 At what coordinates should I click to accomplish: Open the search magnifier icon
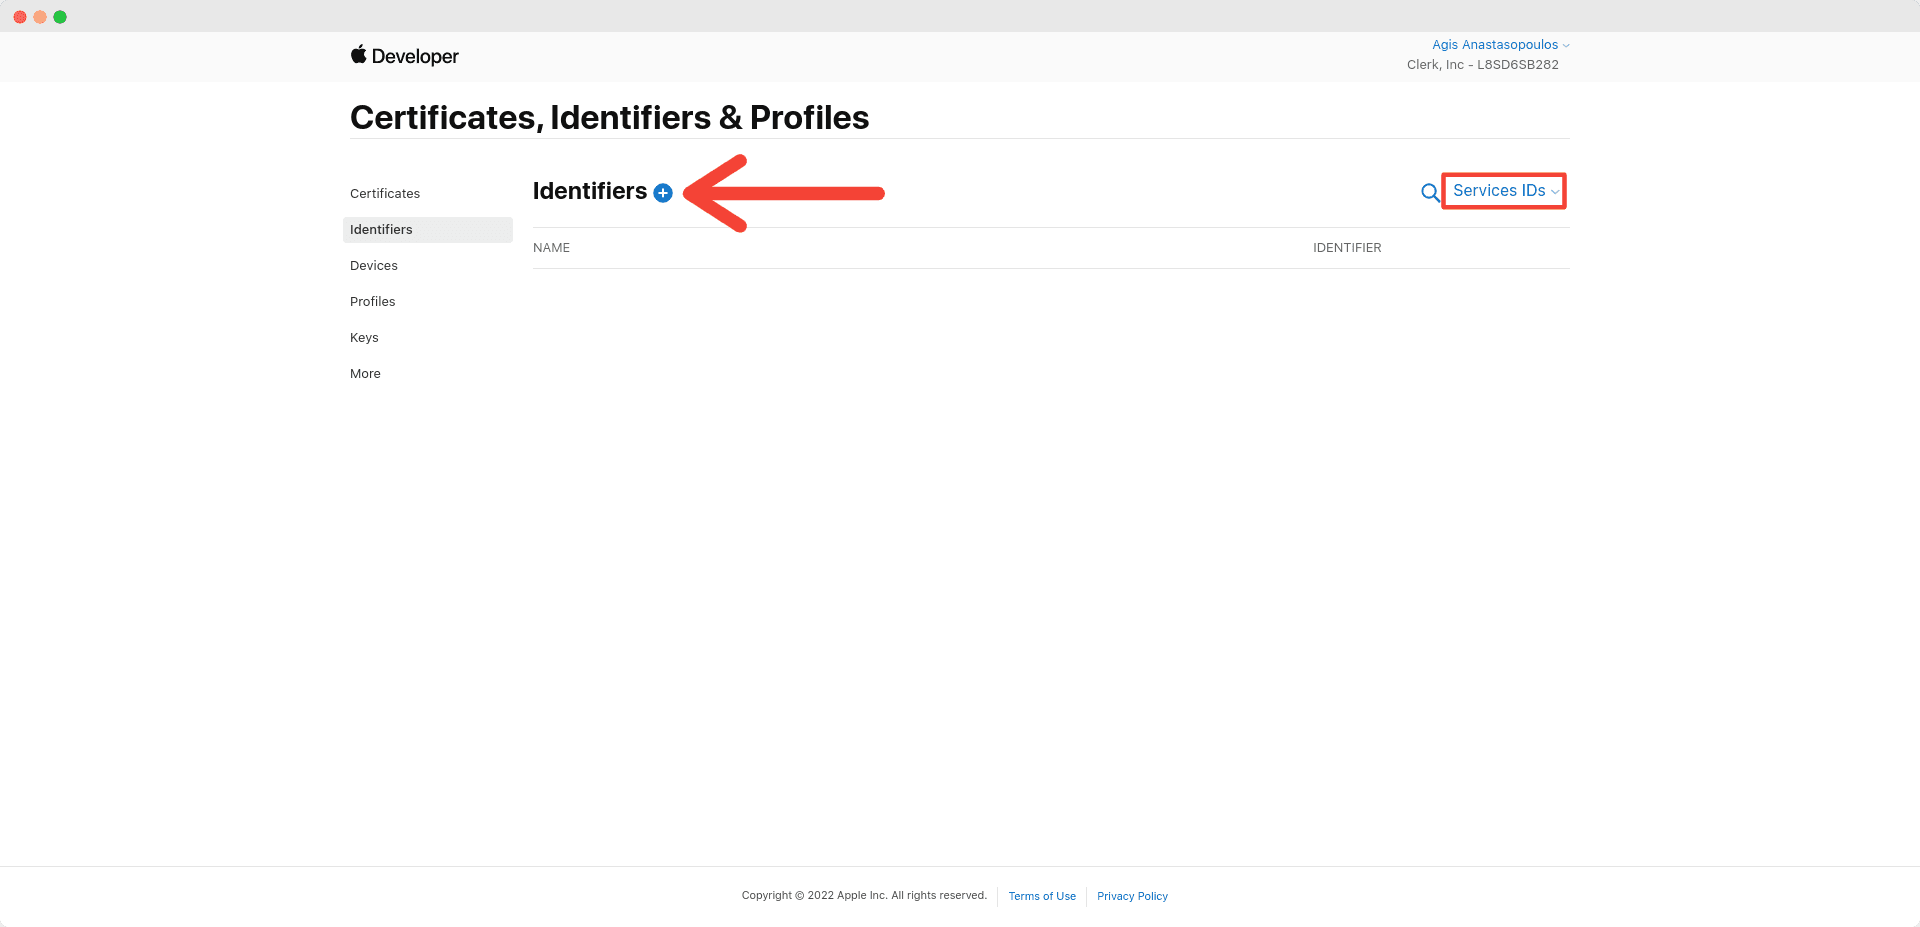(1430, 192)
